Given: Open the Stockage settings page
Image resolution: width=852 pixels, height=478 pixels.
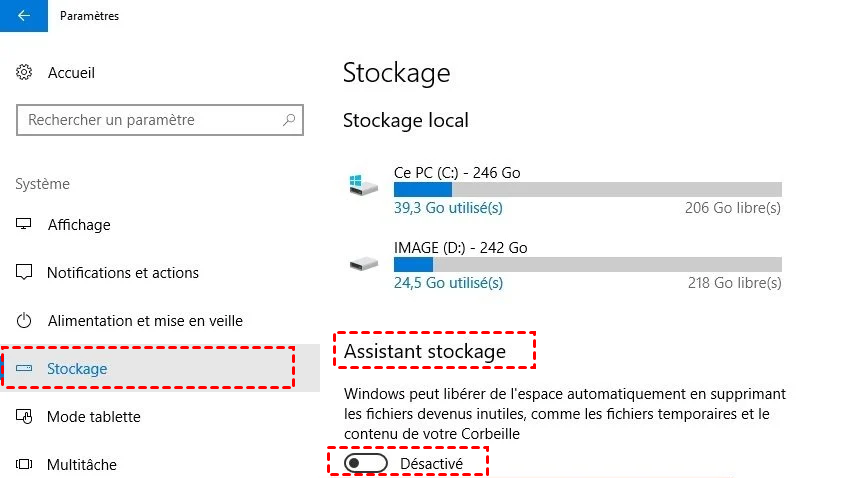Looking at the screenshot, I should pos(77,369).
